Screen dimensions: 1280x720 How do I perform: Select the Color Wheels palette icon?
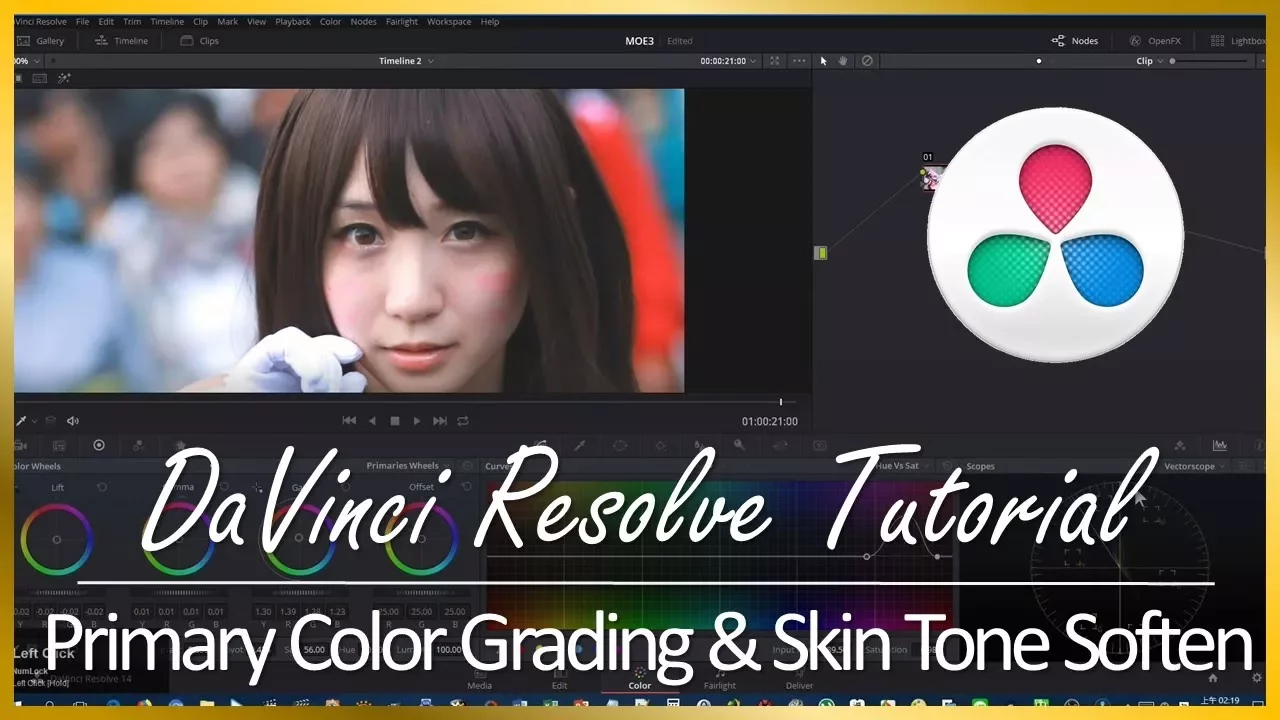[99, 445]
